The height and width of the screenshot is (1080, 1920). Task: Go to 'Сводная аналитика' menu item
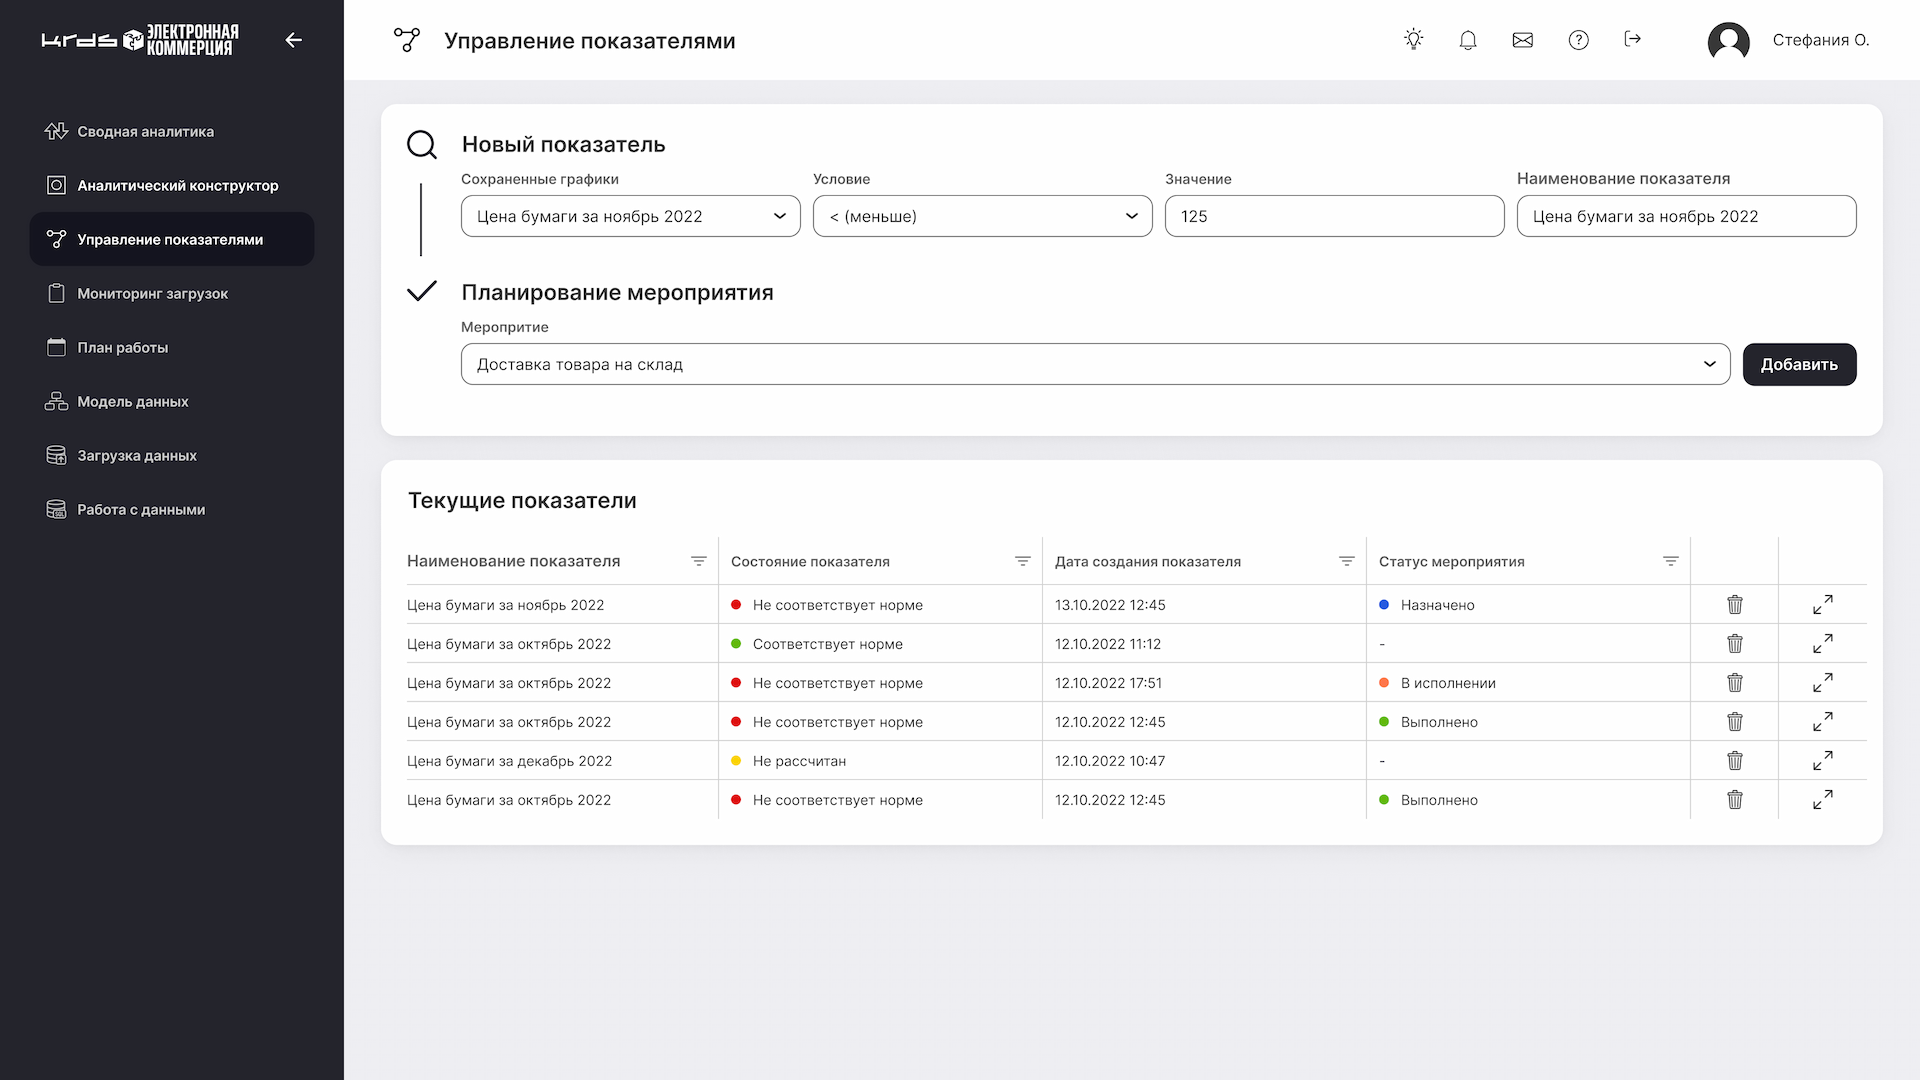click(x=146, y=132)
